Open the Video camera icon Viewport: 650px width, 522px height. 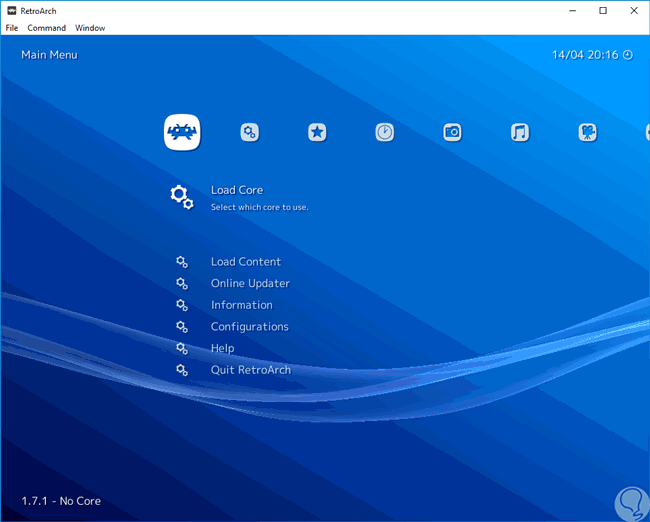click(x=588, y=132)
